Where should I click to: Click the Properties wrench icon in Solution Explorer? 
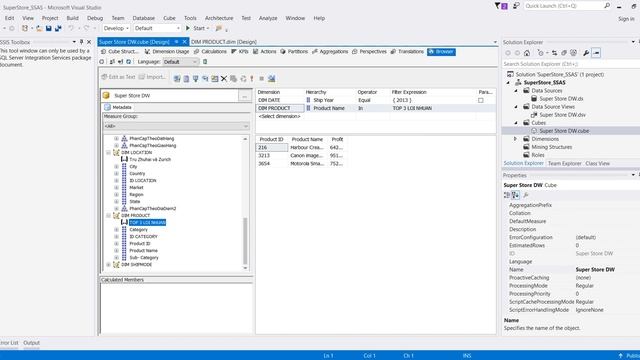586,53
